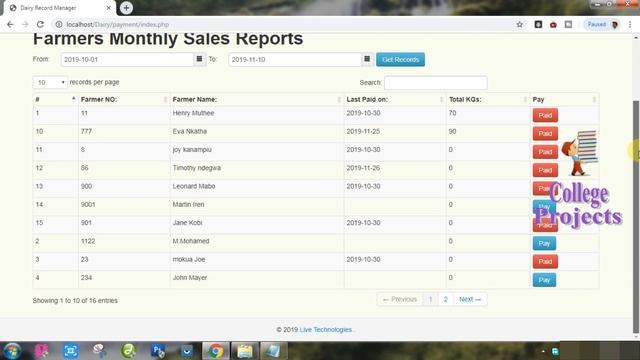Image resolution: width=640 pixels, height=360 pixels.
Task: Click the pink taskbar icon next to Start
Action: (41, 351)
